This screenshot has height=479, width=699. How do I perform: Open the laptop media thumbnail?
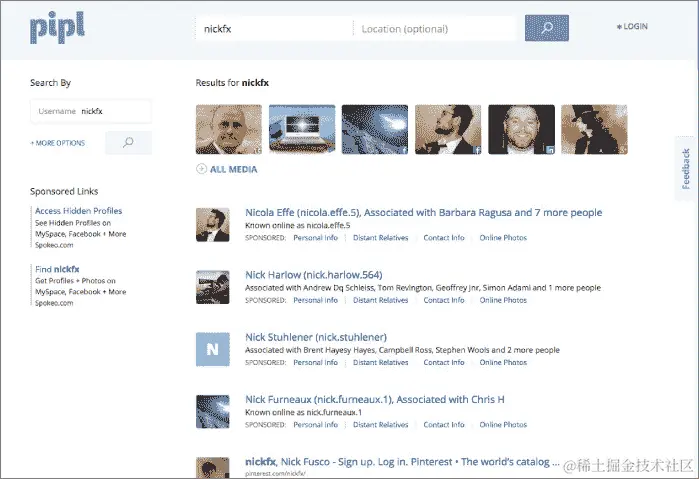[x=302, y=129]
